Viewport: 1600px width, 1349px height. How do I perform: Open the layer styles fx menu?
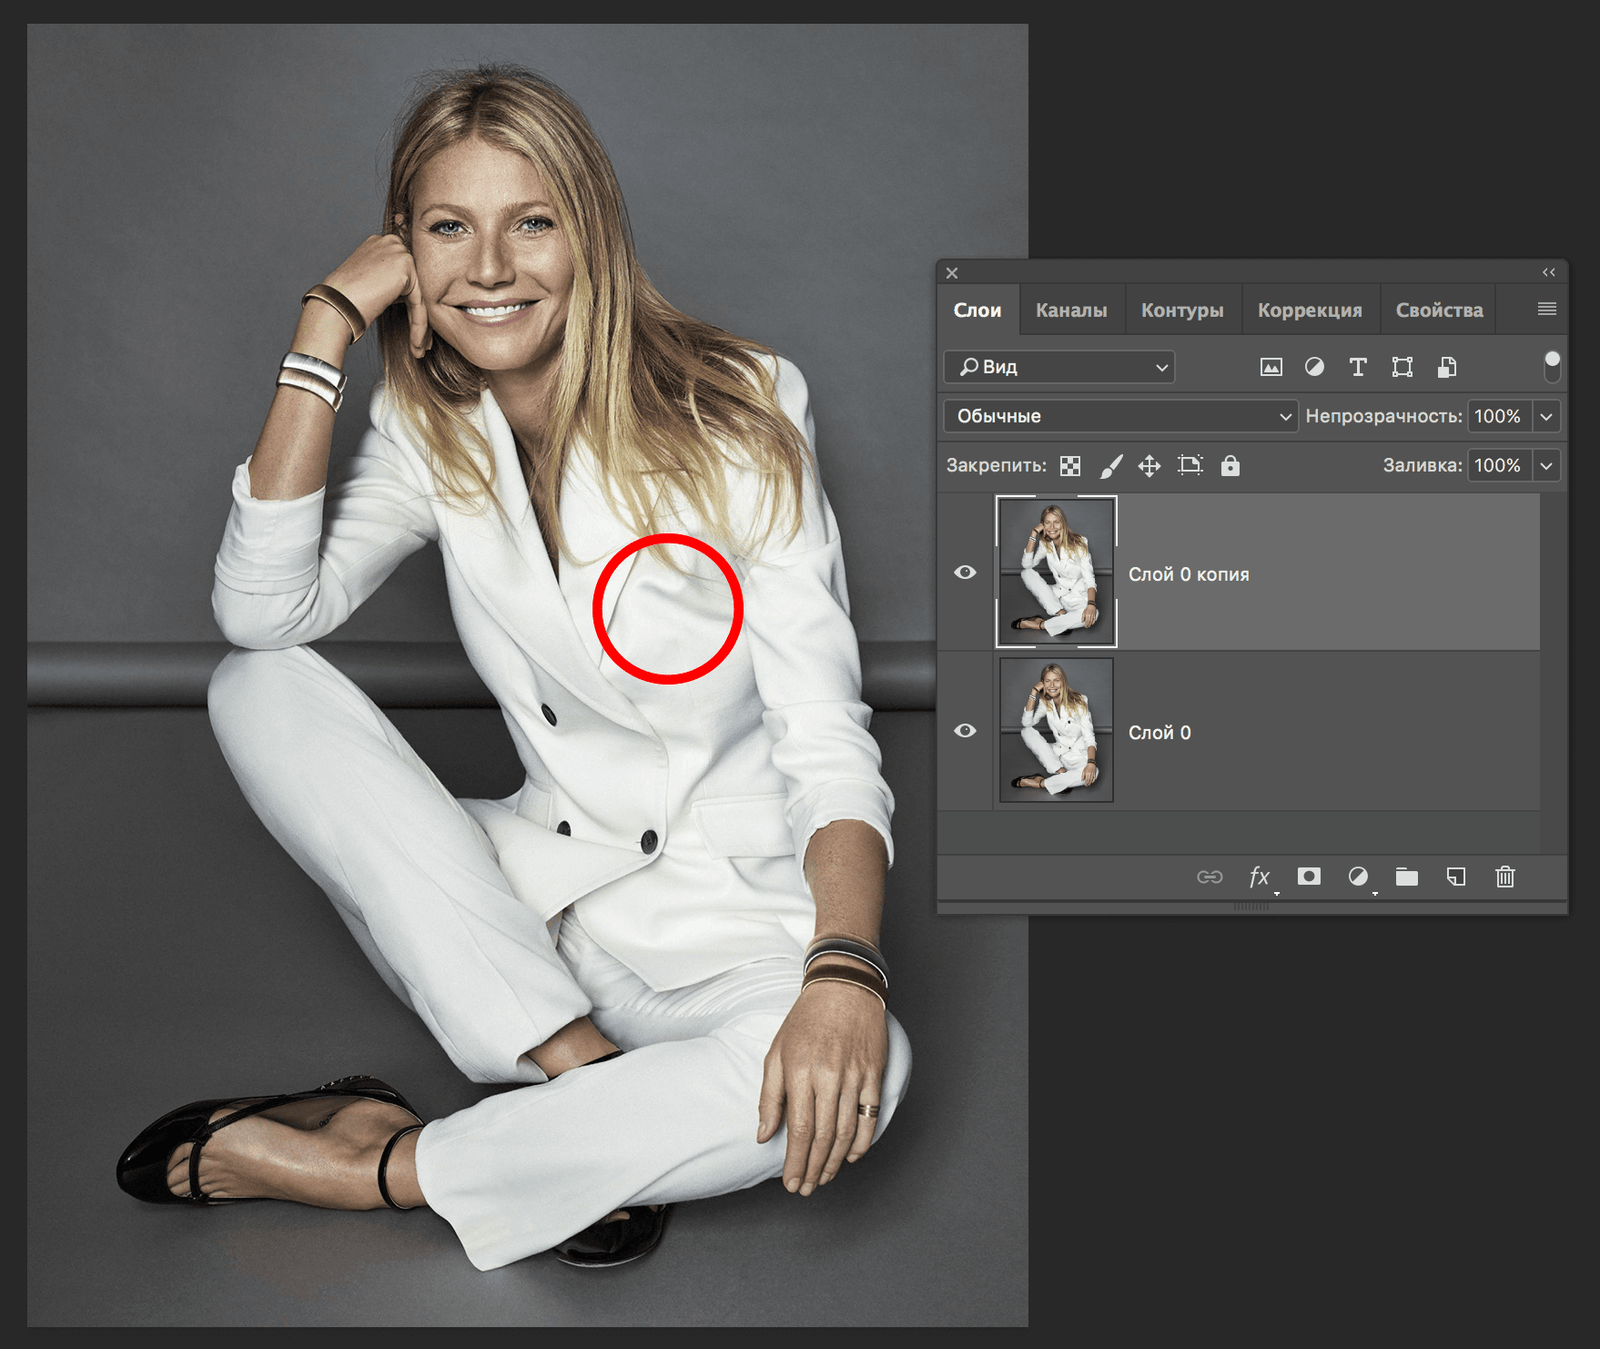point(1259,877)
